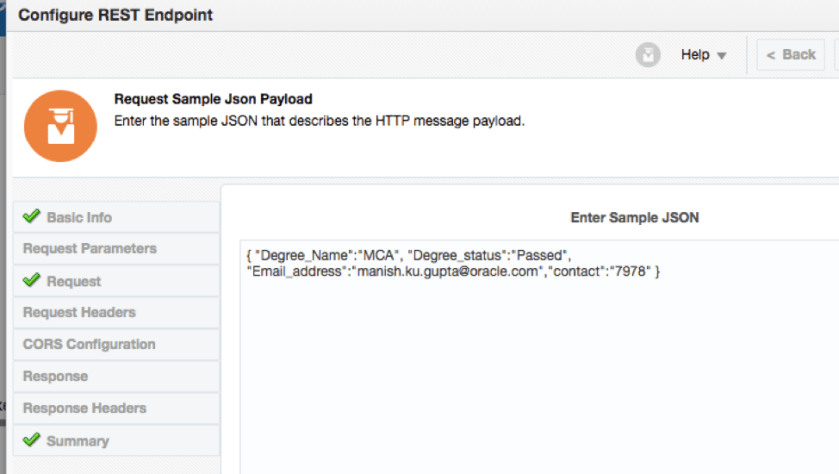The width and height of the screenshot is (839, 474).
Task: Open the Basic Info step
Action: click(x=79, y=217)
